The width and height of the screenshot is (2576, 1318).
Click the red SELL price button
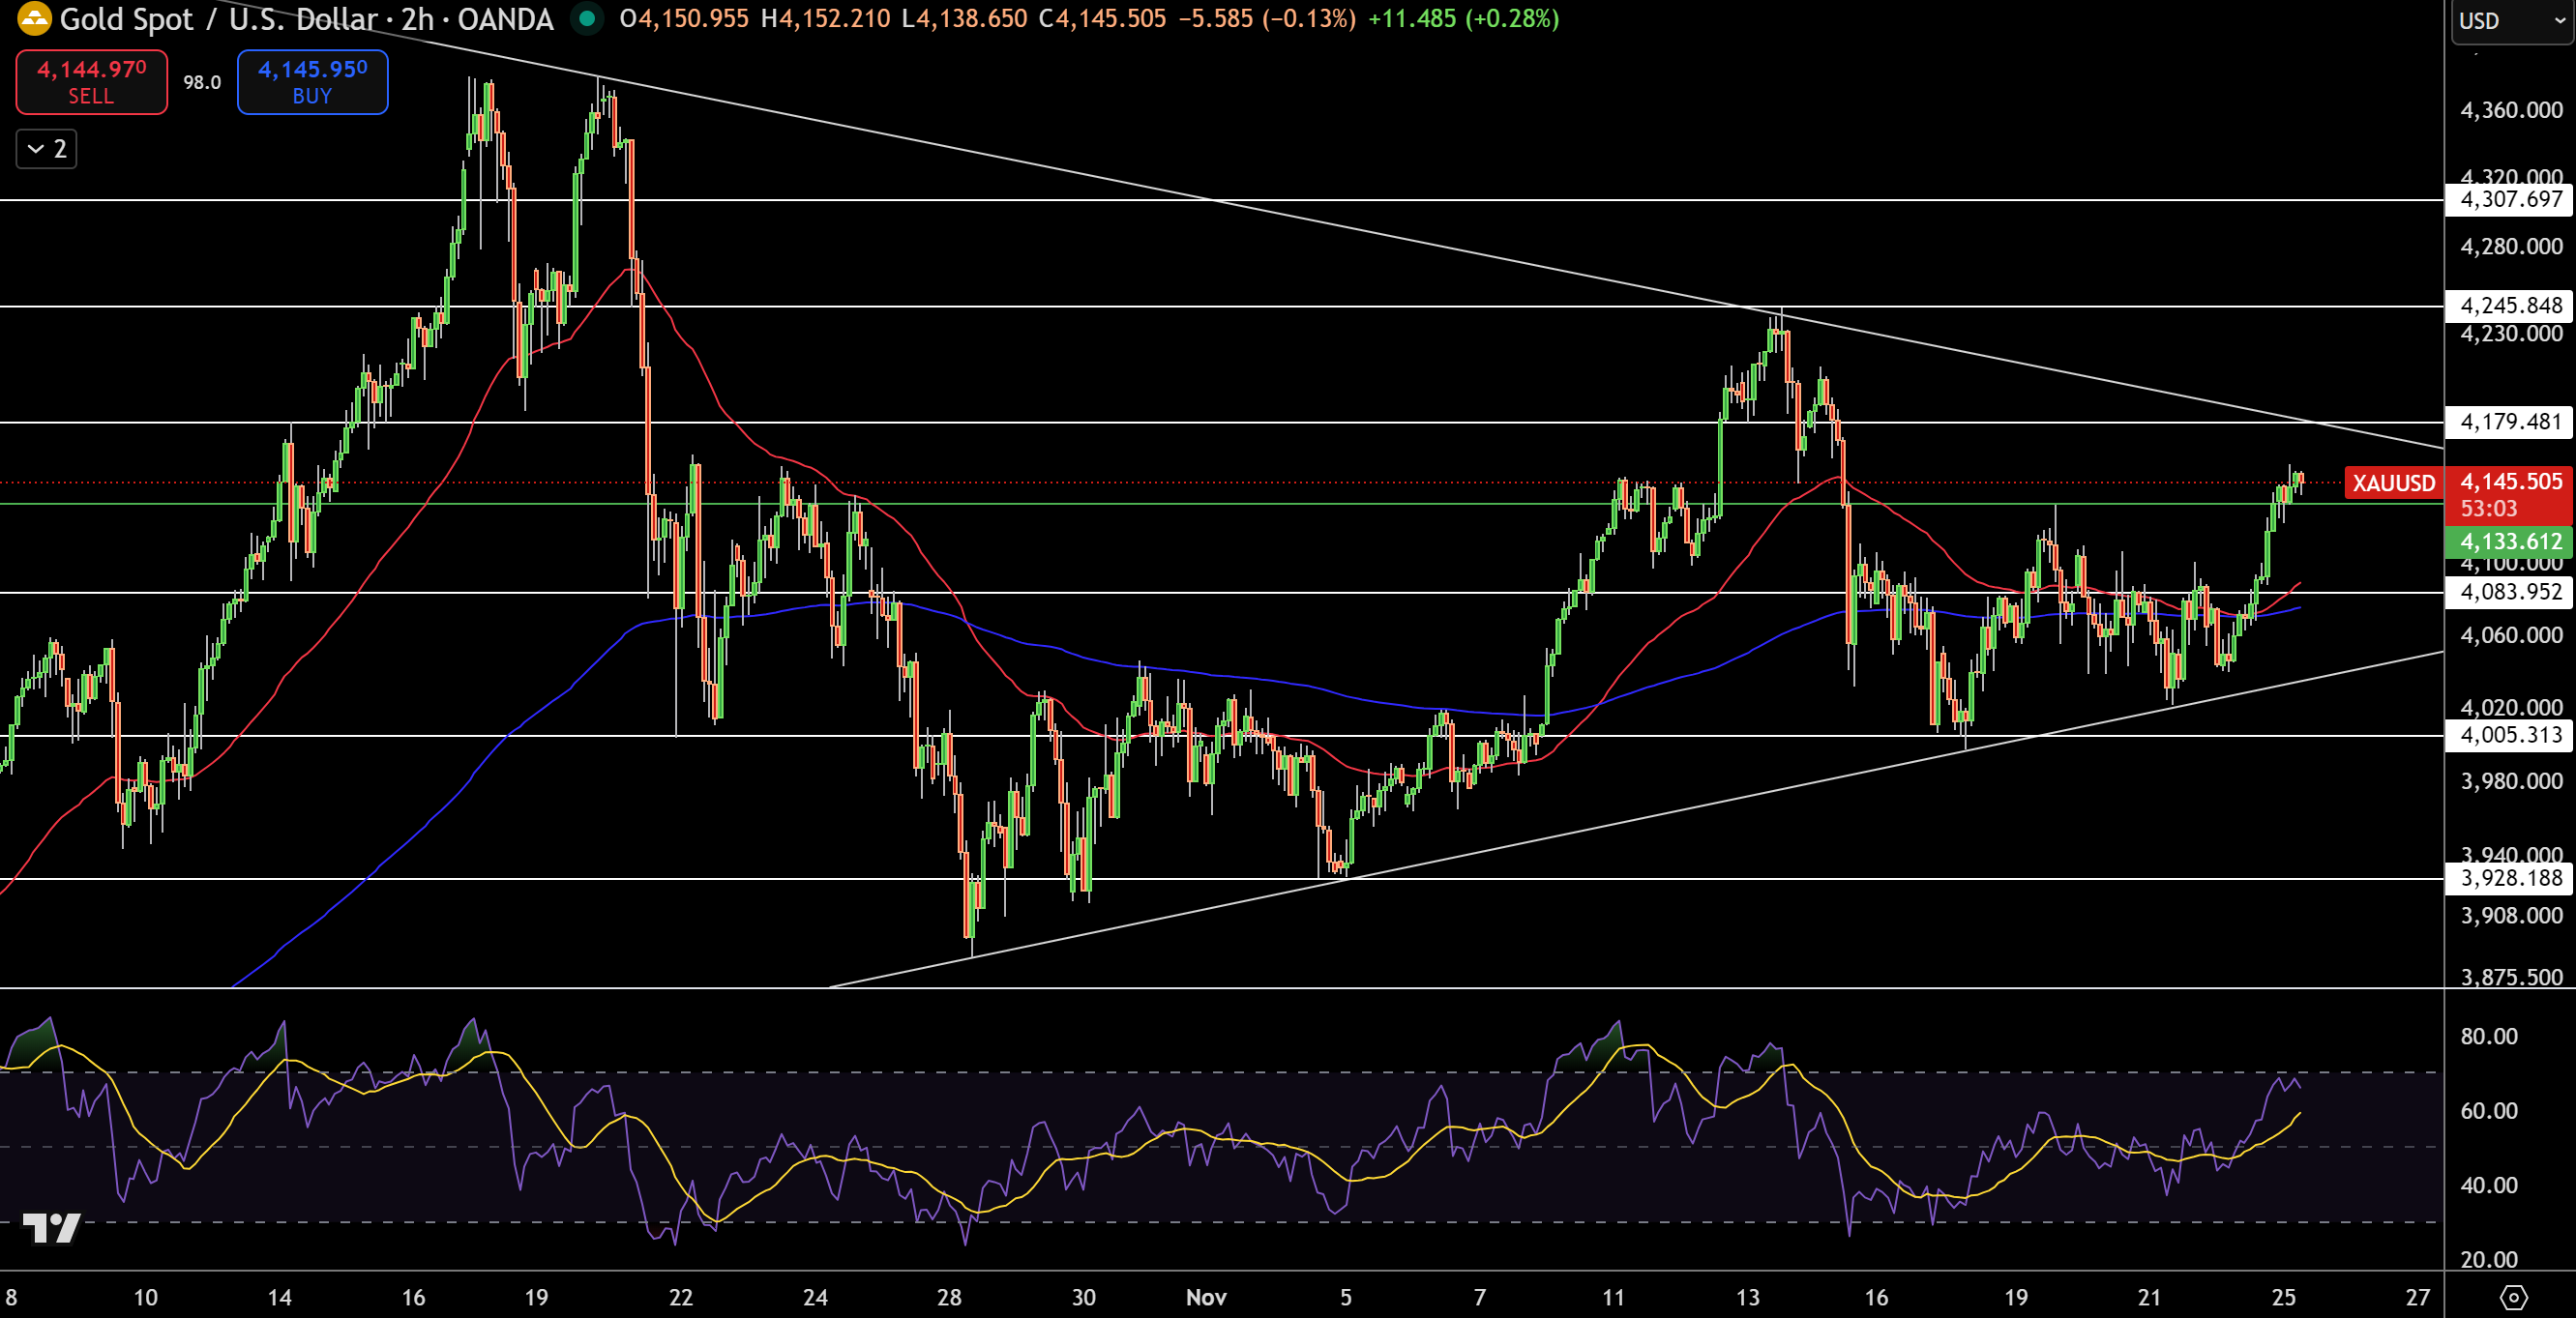click(91, 82)
